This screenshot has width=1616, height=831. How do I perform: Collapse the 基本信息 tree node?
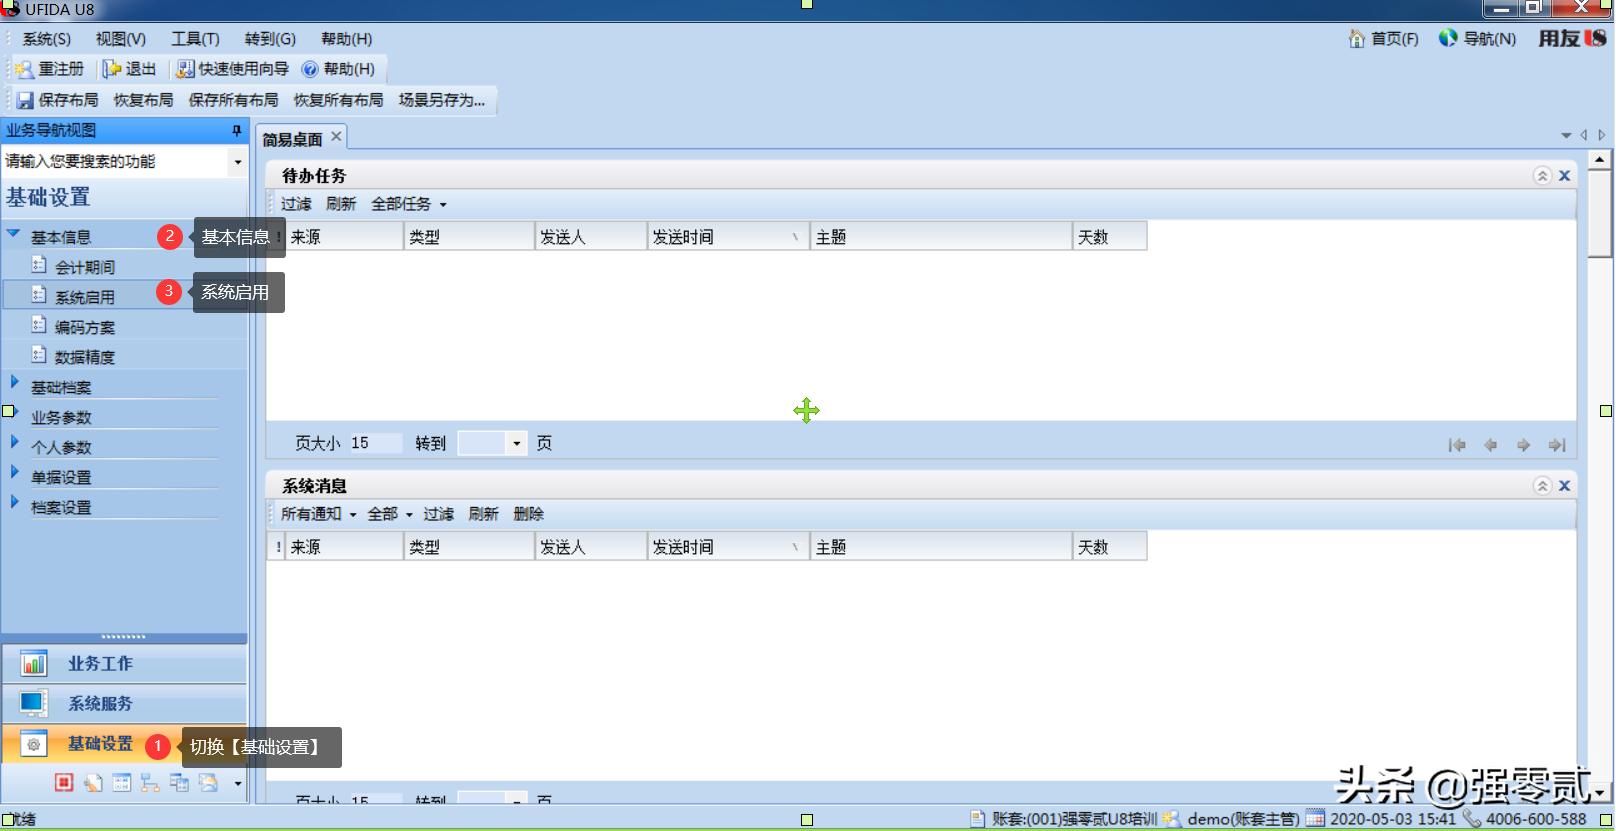click(x=13, y=235)
